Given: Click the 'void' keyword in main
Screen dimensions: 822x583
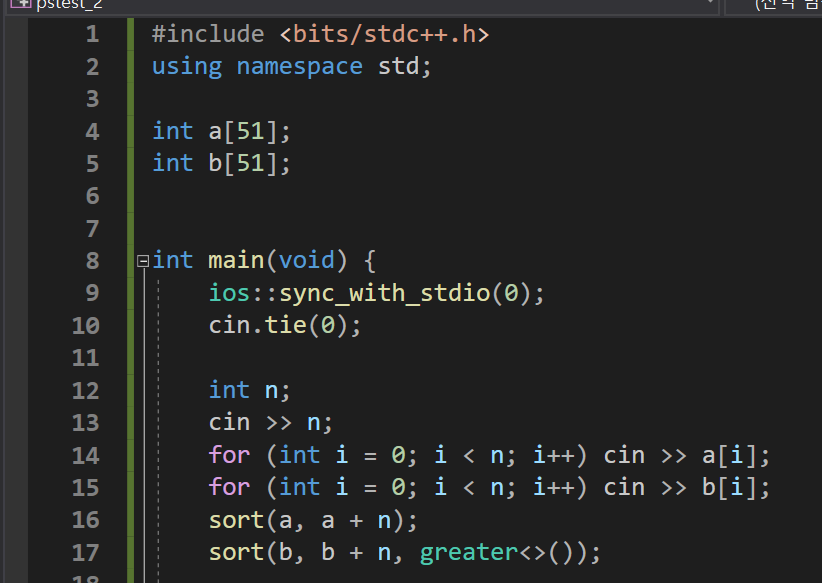Looking at the screenshot, I should pyautogui.click(x=306, y=261).
